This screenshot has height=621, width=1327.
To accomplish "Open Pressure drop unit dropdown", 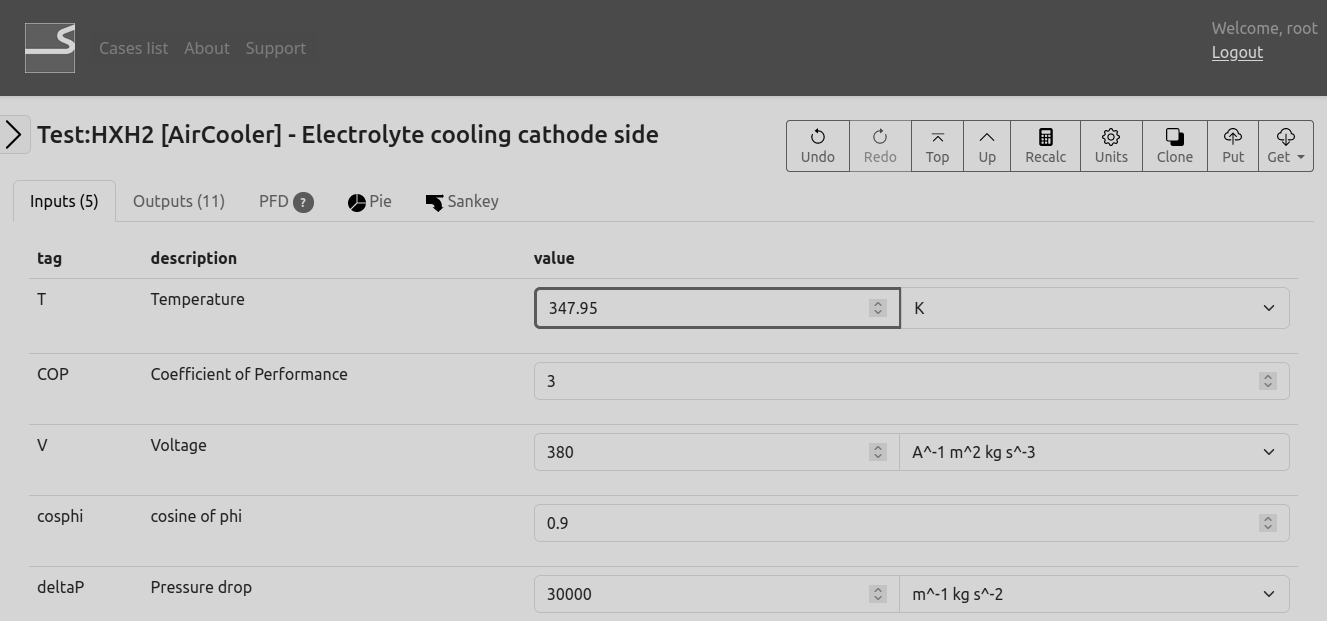I will tap(1094, 594).
